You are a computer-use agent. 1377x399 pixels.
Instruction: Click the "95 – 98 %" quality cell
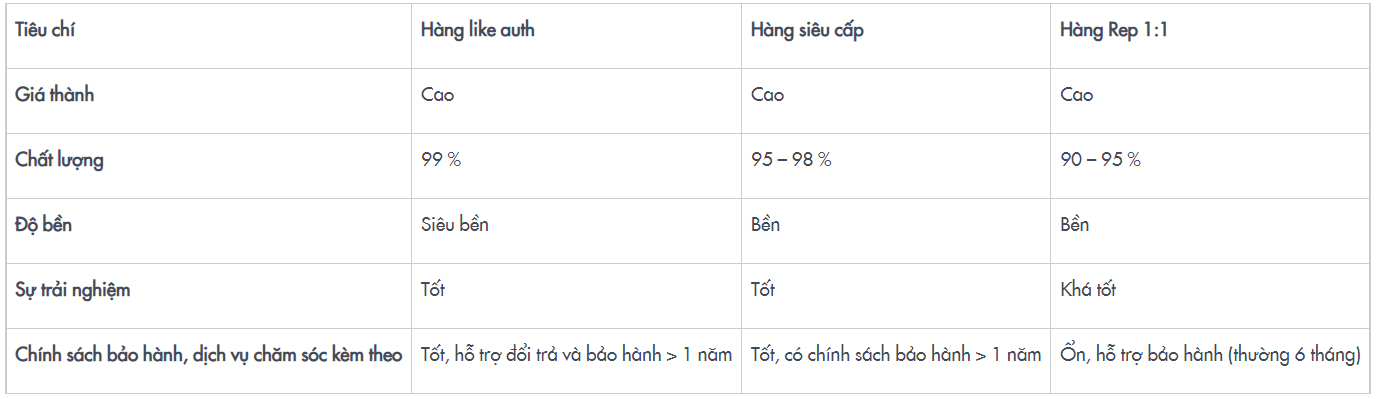pos(791,160)
